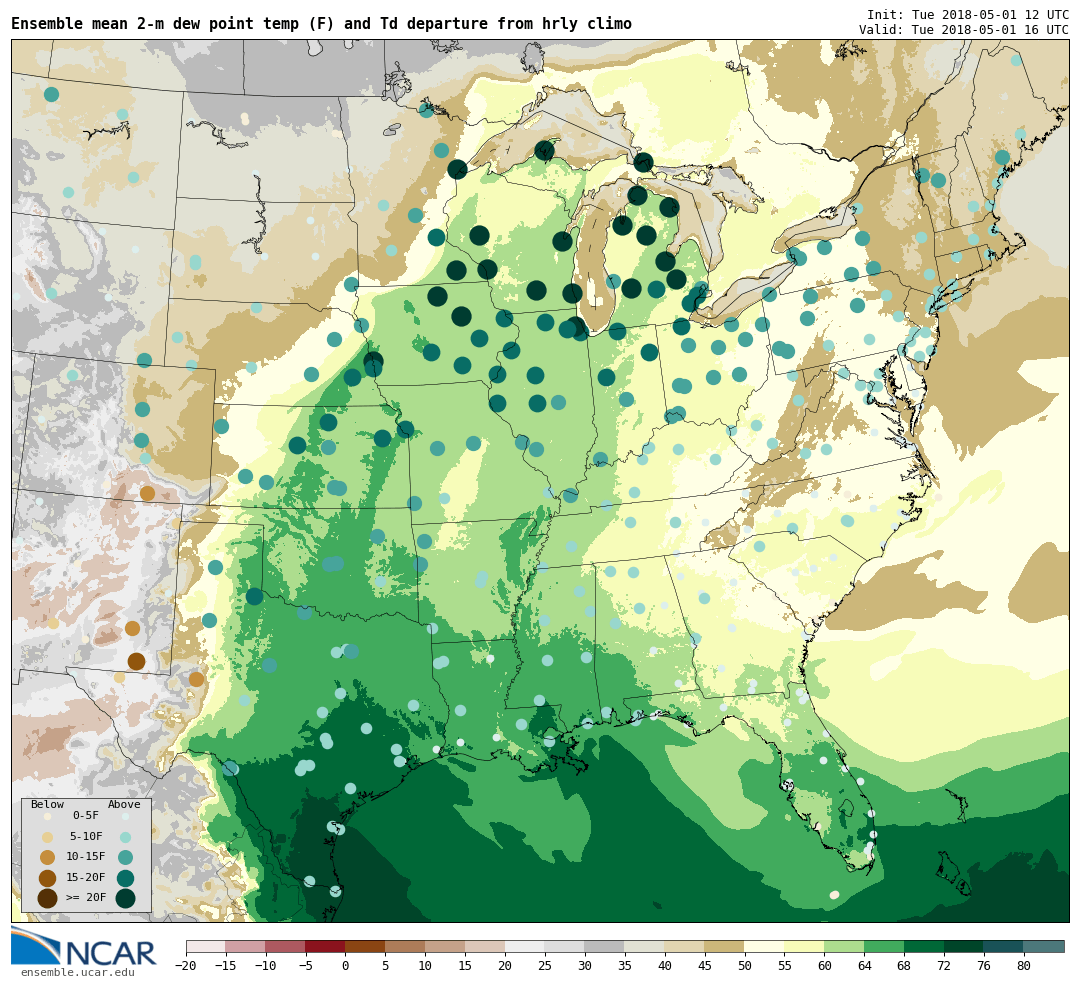Image resolution: width=1080 pixels, height=985 pixels.
Task: Click the colorbar segment between -15 and -10
Action: click(246, 946)
